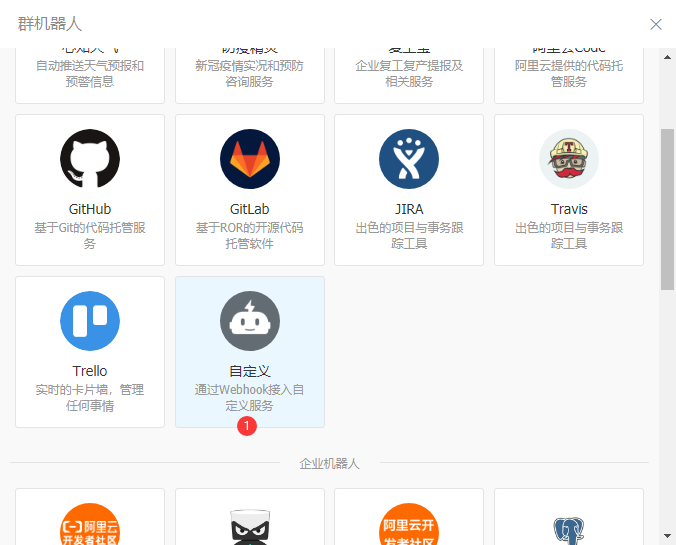The height and width of the screenshot is (545, 676).
Task: Click Travis description 出色的项目与事务跟踪工具
Action: click(x=569, y=235)
